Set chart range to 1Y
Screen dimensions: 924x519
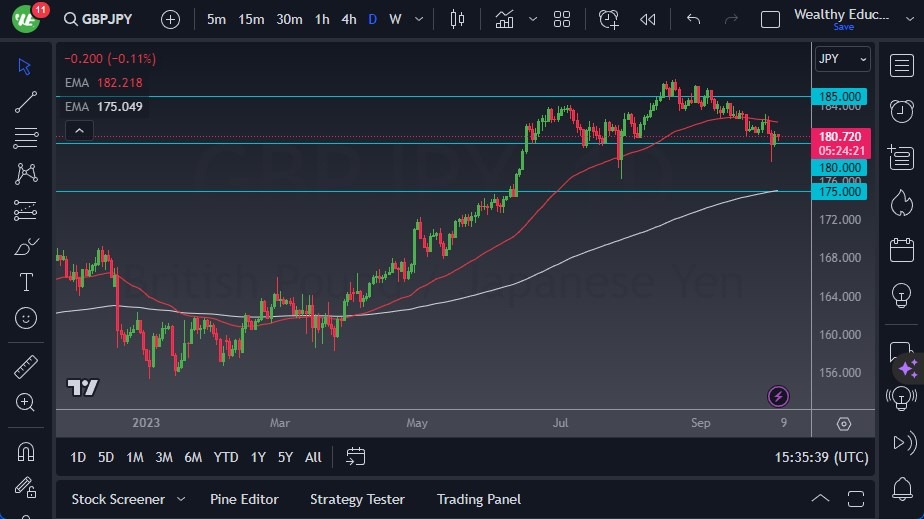[x=258, y=457]
